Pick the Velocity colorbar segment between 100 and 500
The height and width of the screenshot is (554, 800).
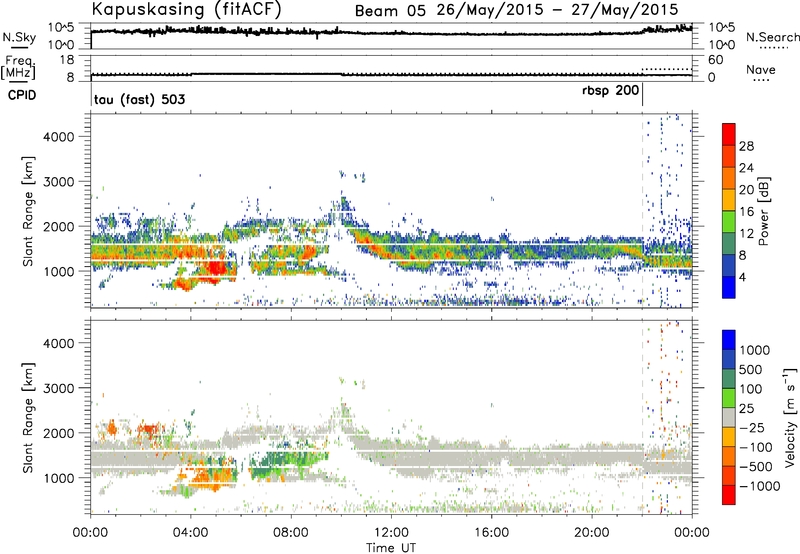coord(729,379)
